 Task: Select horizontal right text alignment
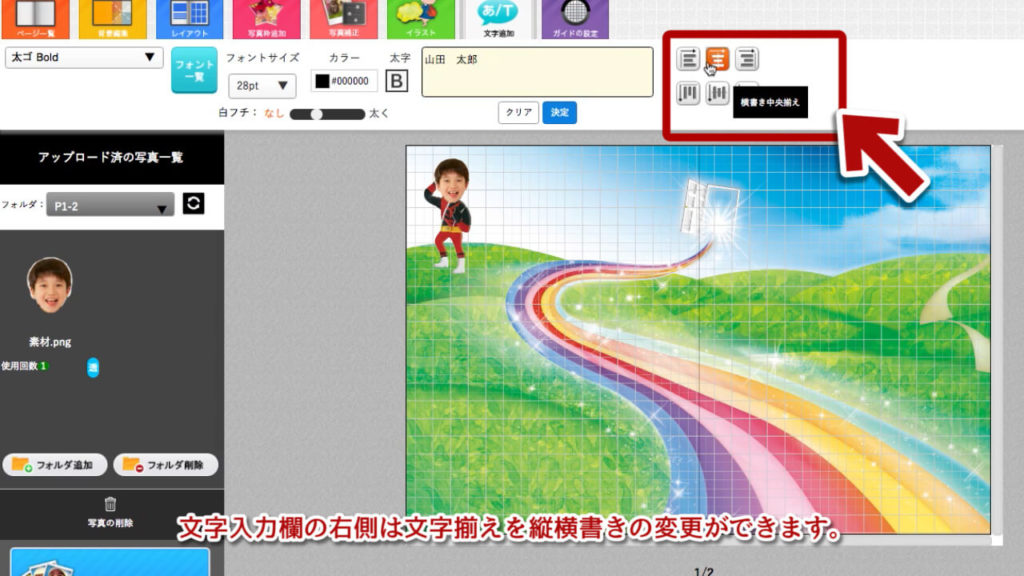[746, 59]
